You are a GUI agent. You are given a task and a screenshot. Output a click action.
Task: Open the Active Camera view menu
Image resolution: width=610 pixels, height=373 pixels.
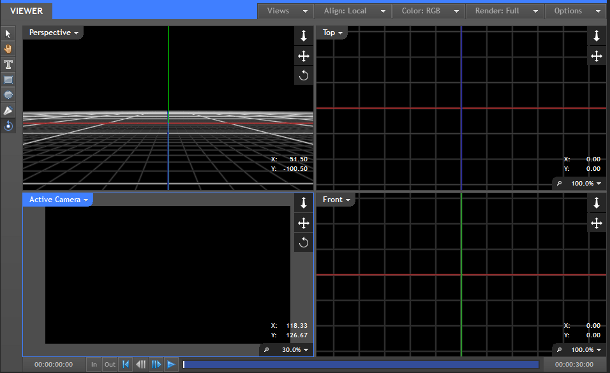tap(58, 200)
